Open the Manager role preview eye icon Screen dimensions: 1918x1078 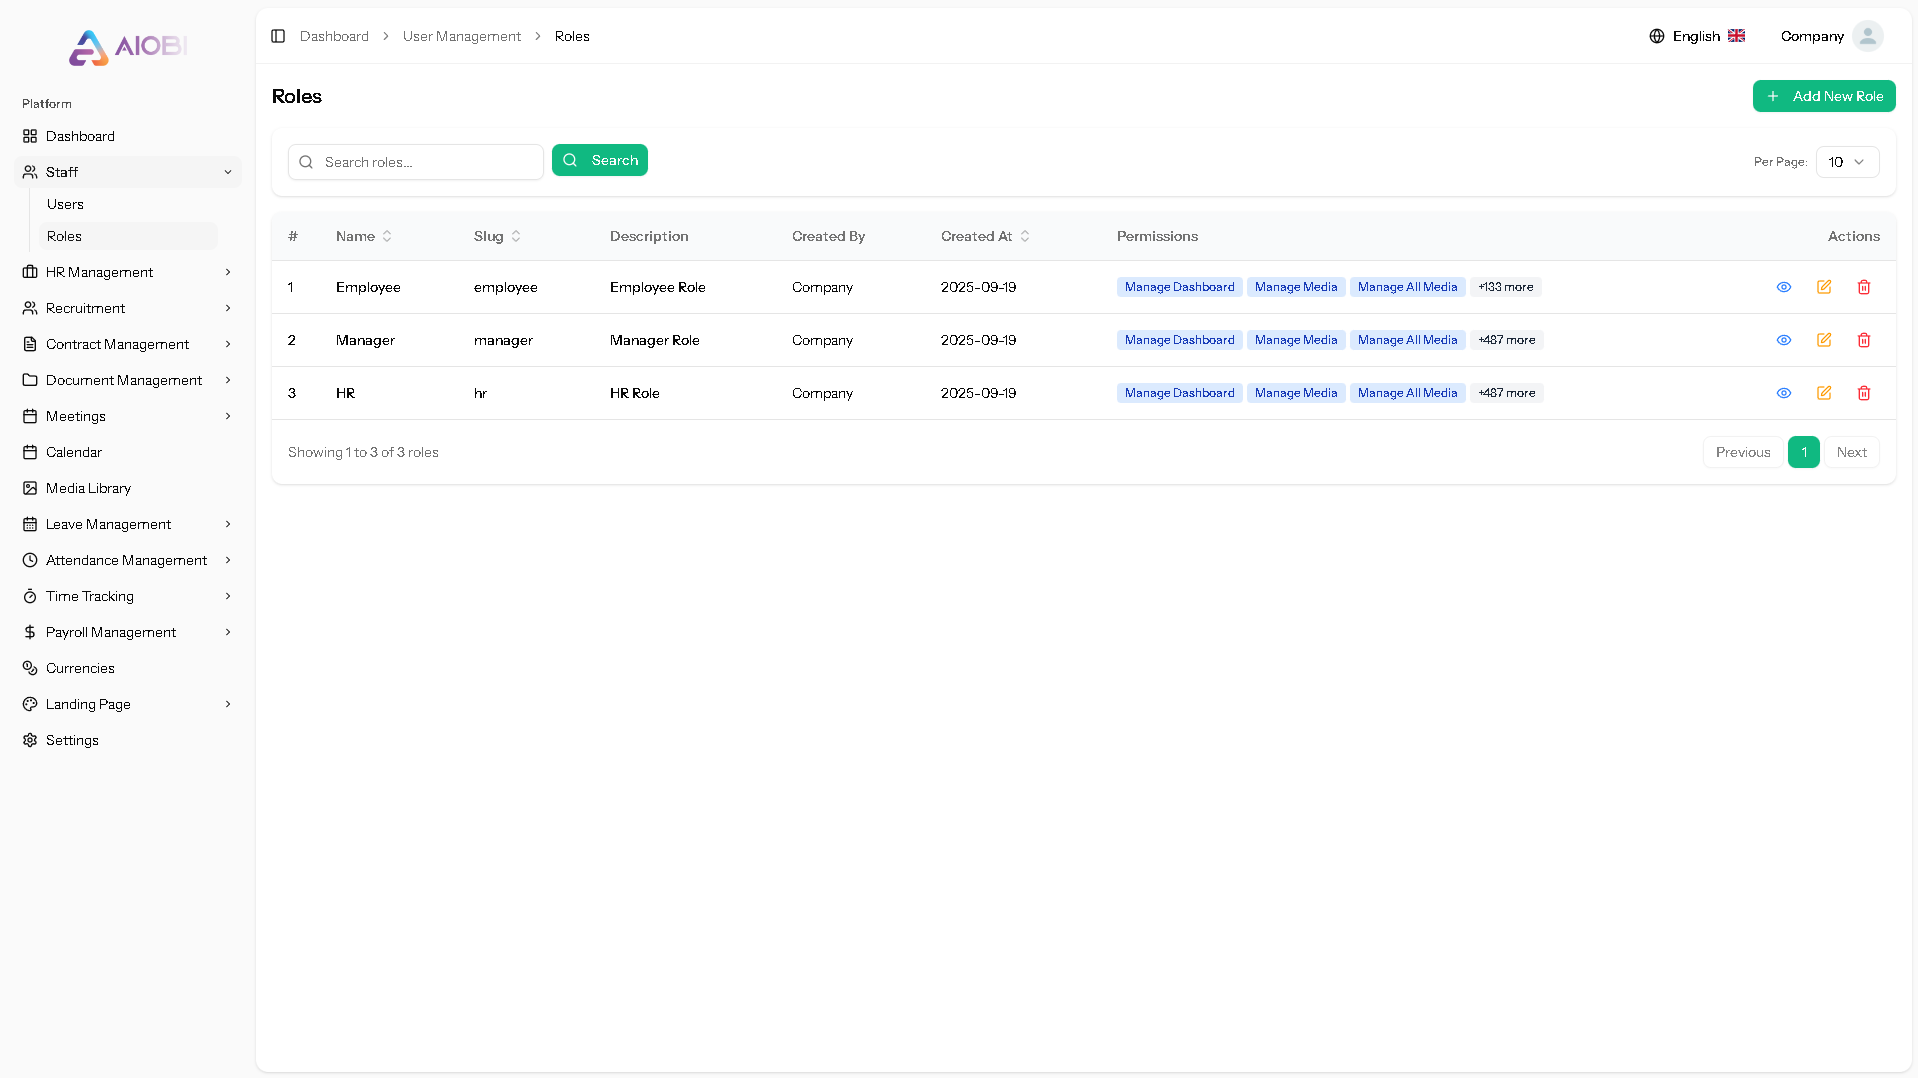coord(1784,340)
